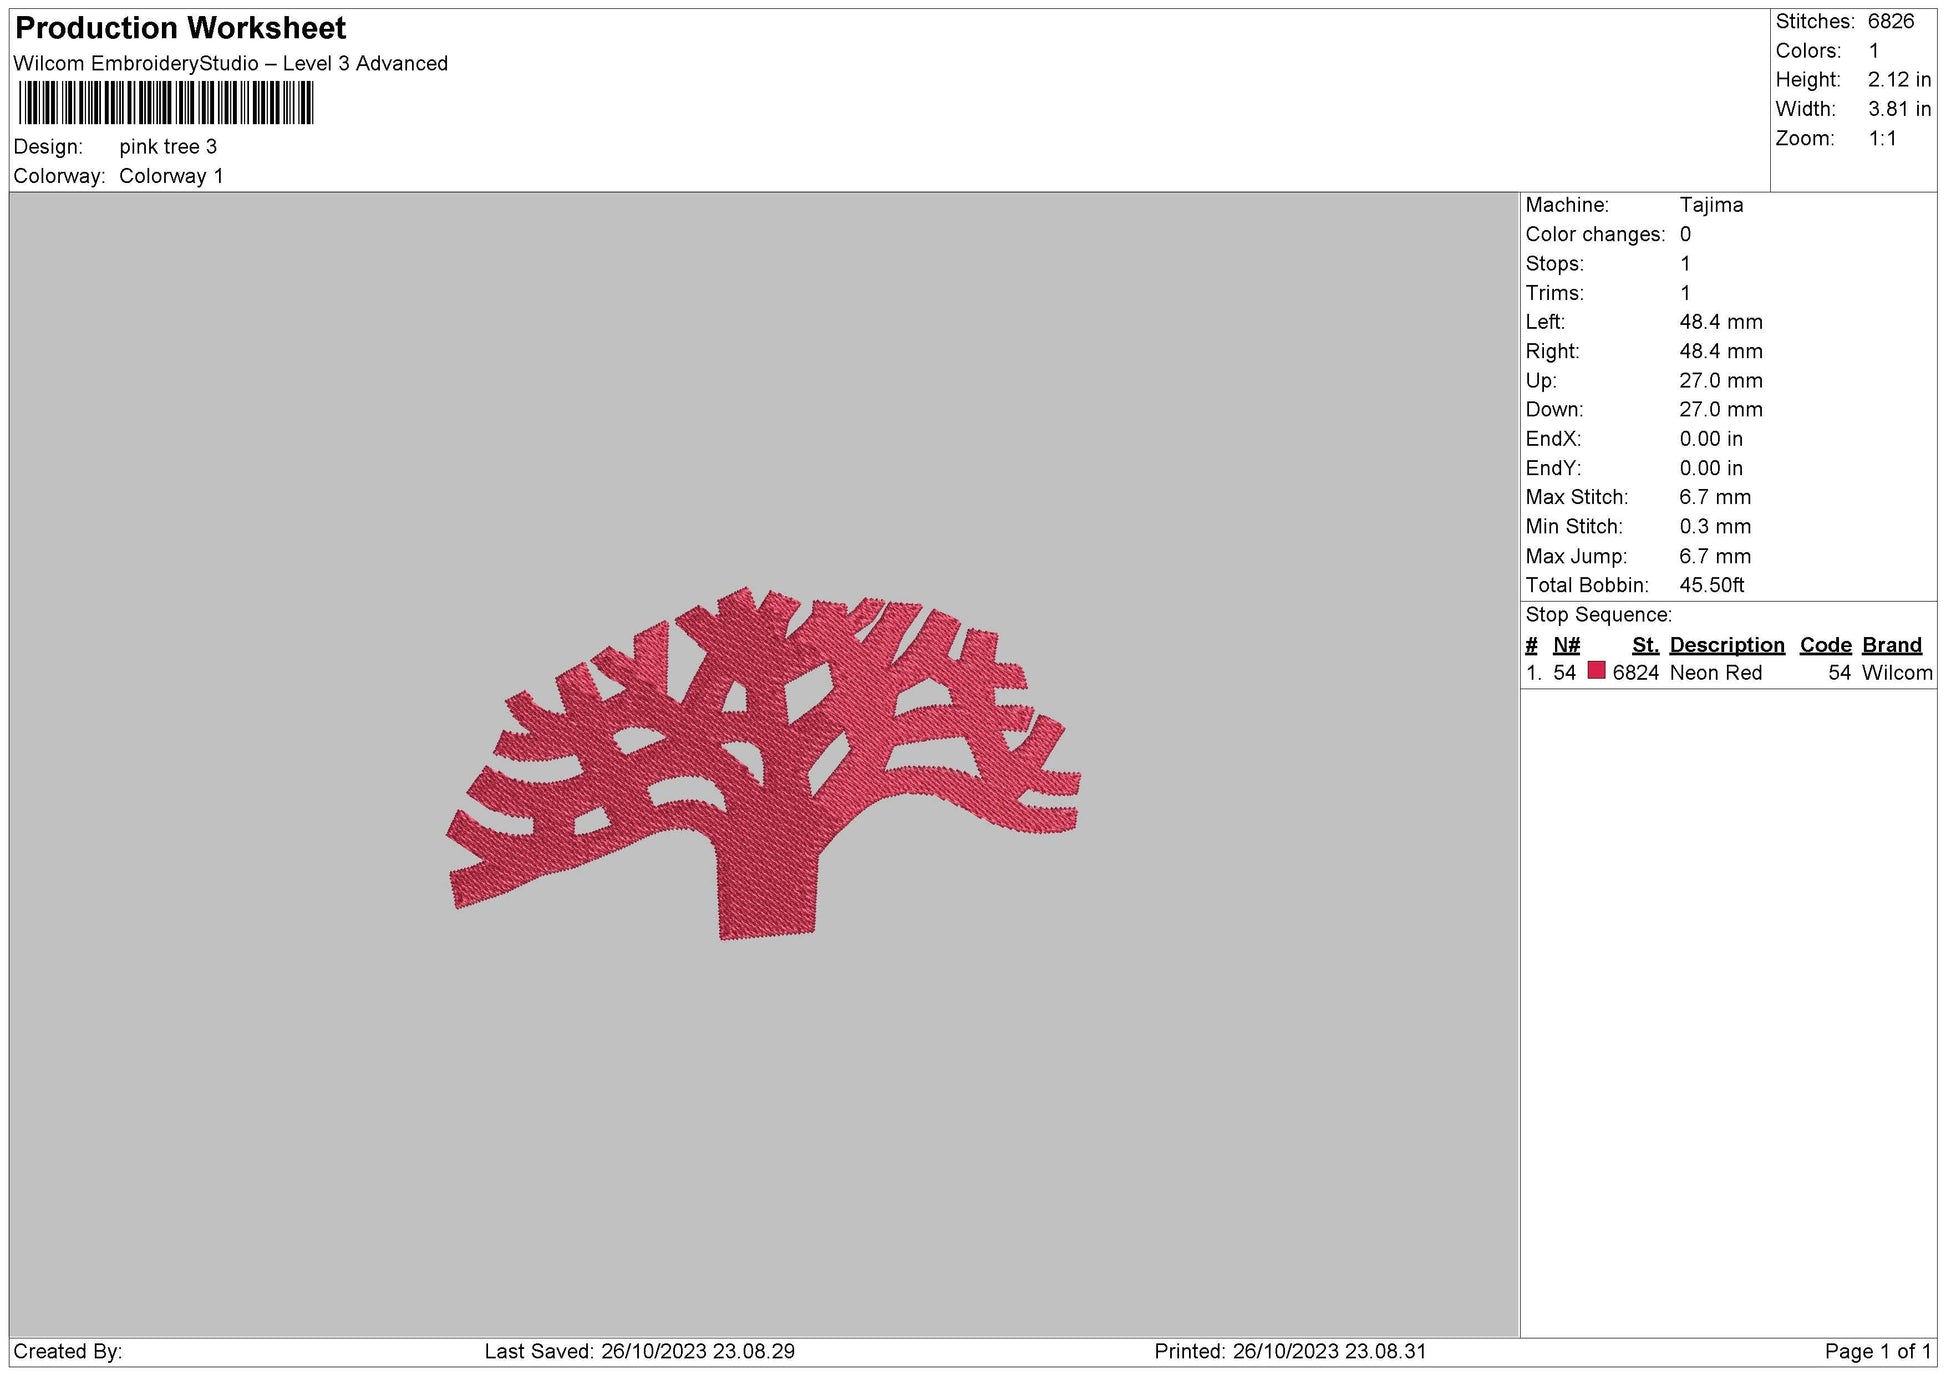The image size is (1946, 1375).
Task: Click the Colorway 1 label
Action: pyautogui.click(x=174, y=174)
